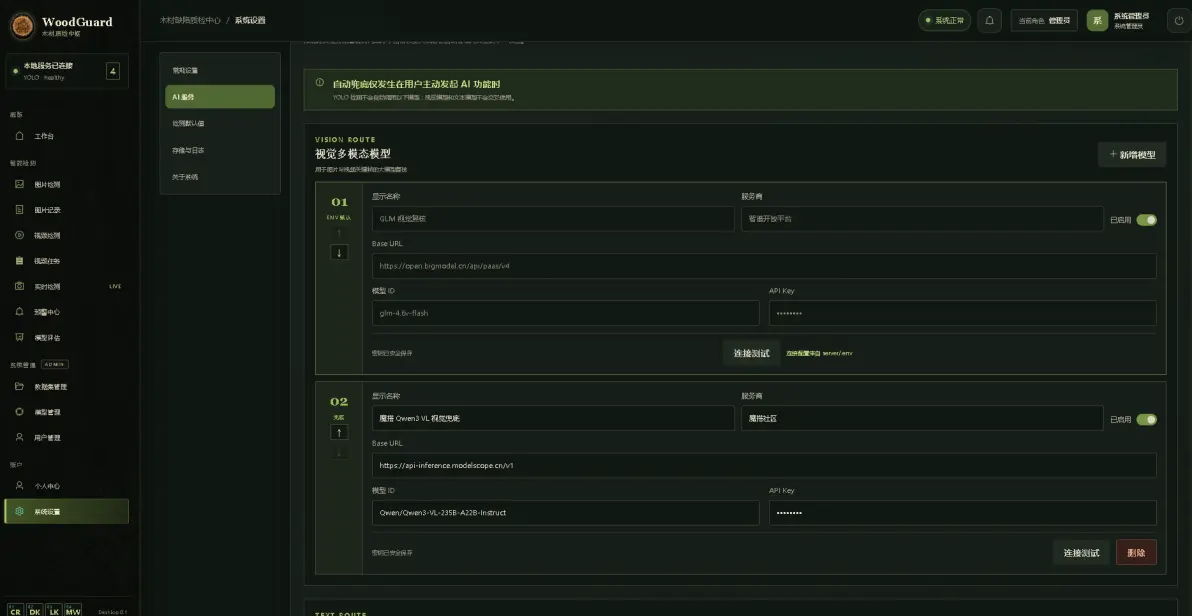Click 连接测试 for the GLM model
Screen dimensions: 1192x616
coord(751,353)
